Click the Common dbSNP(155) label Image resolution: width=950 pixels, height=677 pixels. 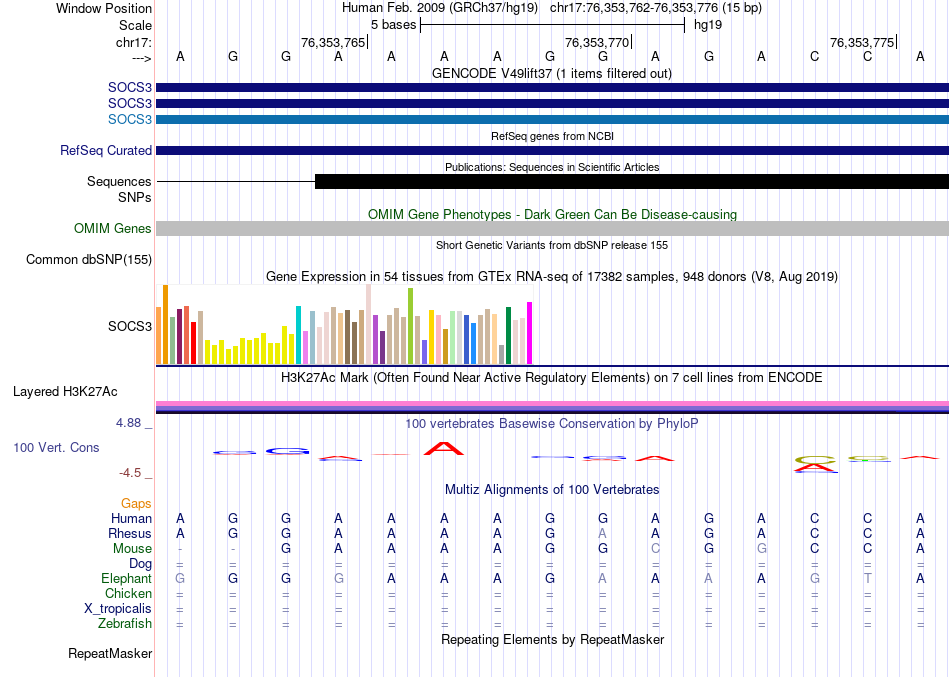[89, 259]
